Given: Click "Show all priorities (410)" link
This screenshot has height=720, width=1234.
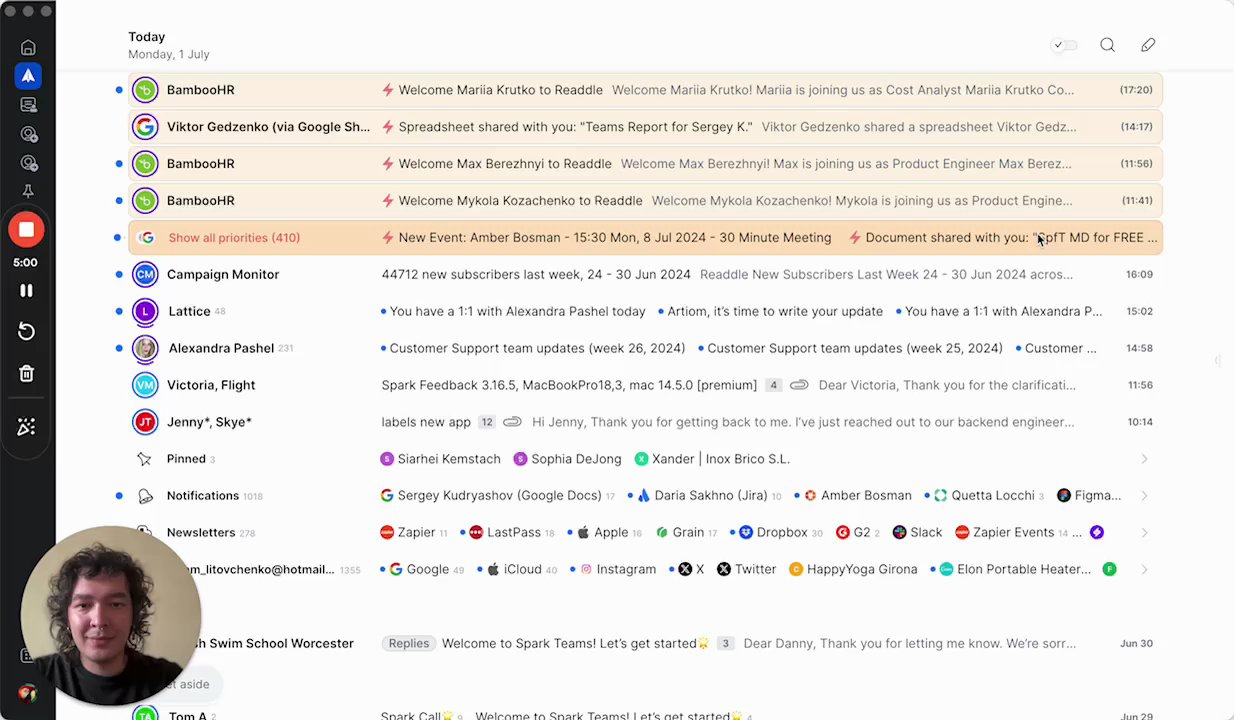Looking at the screenshot, I should (234, 238).
